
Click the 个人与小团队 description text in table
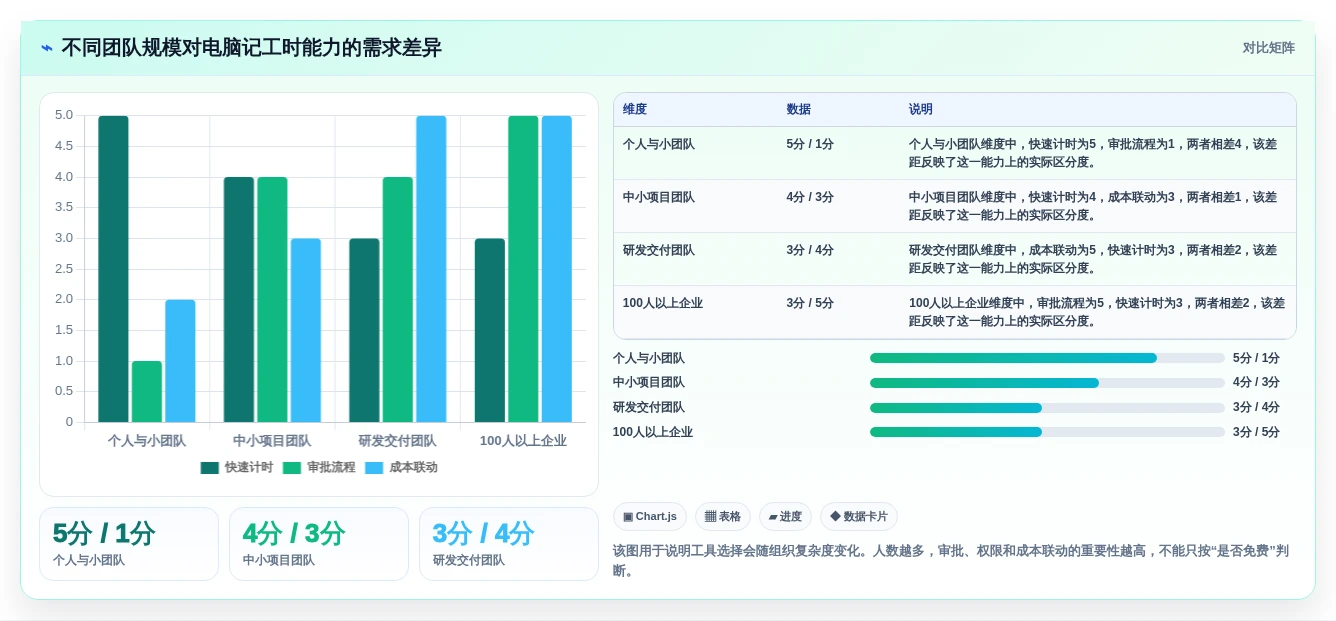coord(1093,153)
